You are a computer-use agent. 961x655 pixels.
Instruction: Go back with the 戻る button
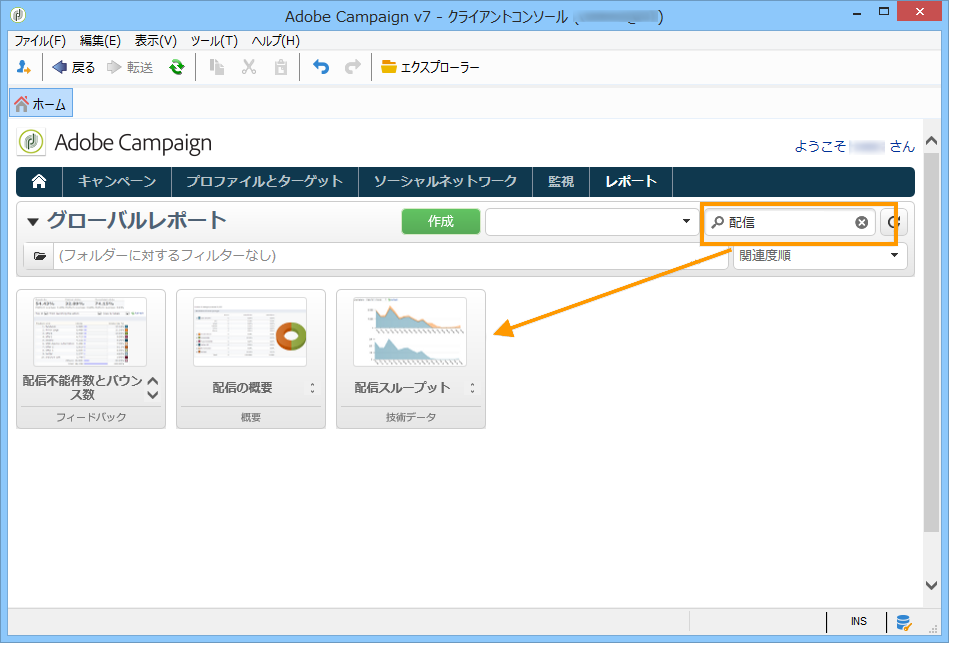(x=74, y=67)
